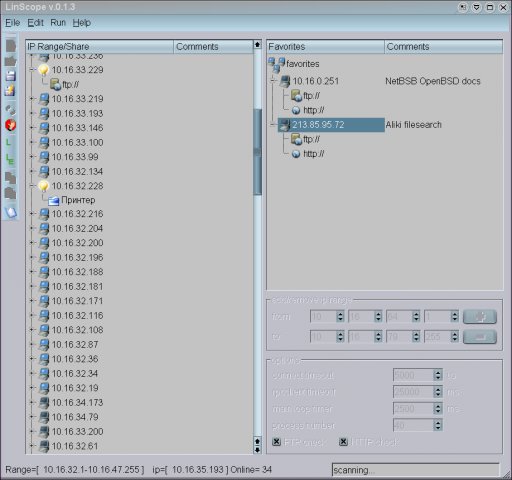Click the last octet field in to row
The width and height of the screenshot is (512, 480).
click(441, 337)
